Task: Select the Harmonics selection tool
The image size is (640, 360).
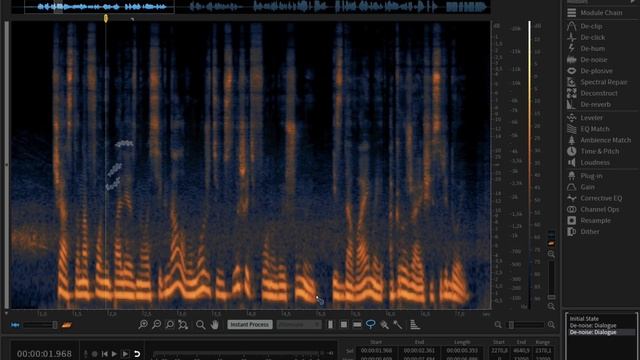Action: (x=414, y=324)
